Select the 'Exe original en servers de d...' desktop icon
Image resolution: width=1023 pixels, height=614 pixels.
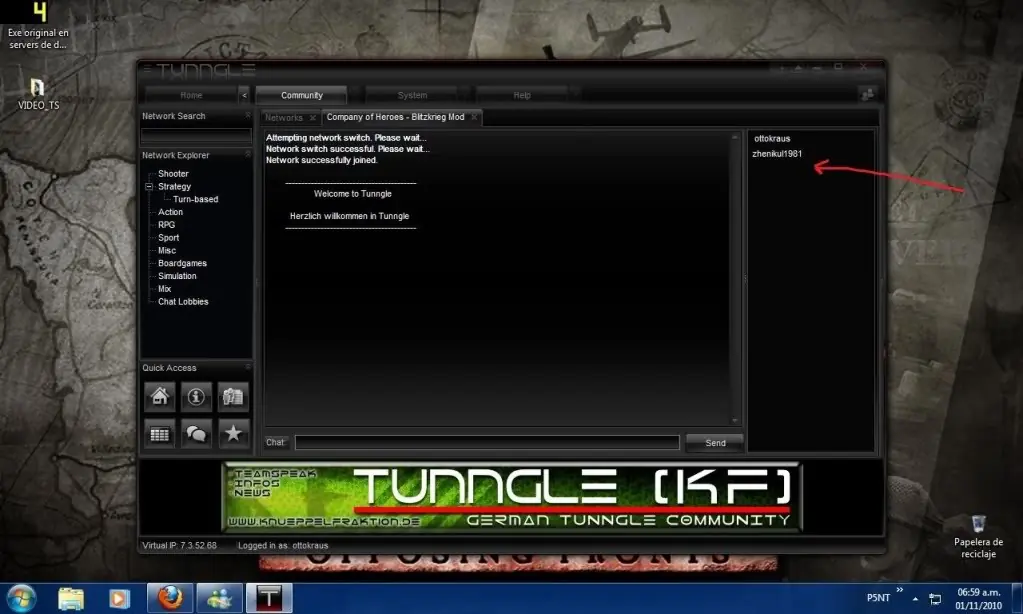point(38,26)
